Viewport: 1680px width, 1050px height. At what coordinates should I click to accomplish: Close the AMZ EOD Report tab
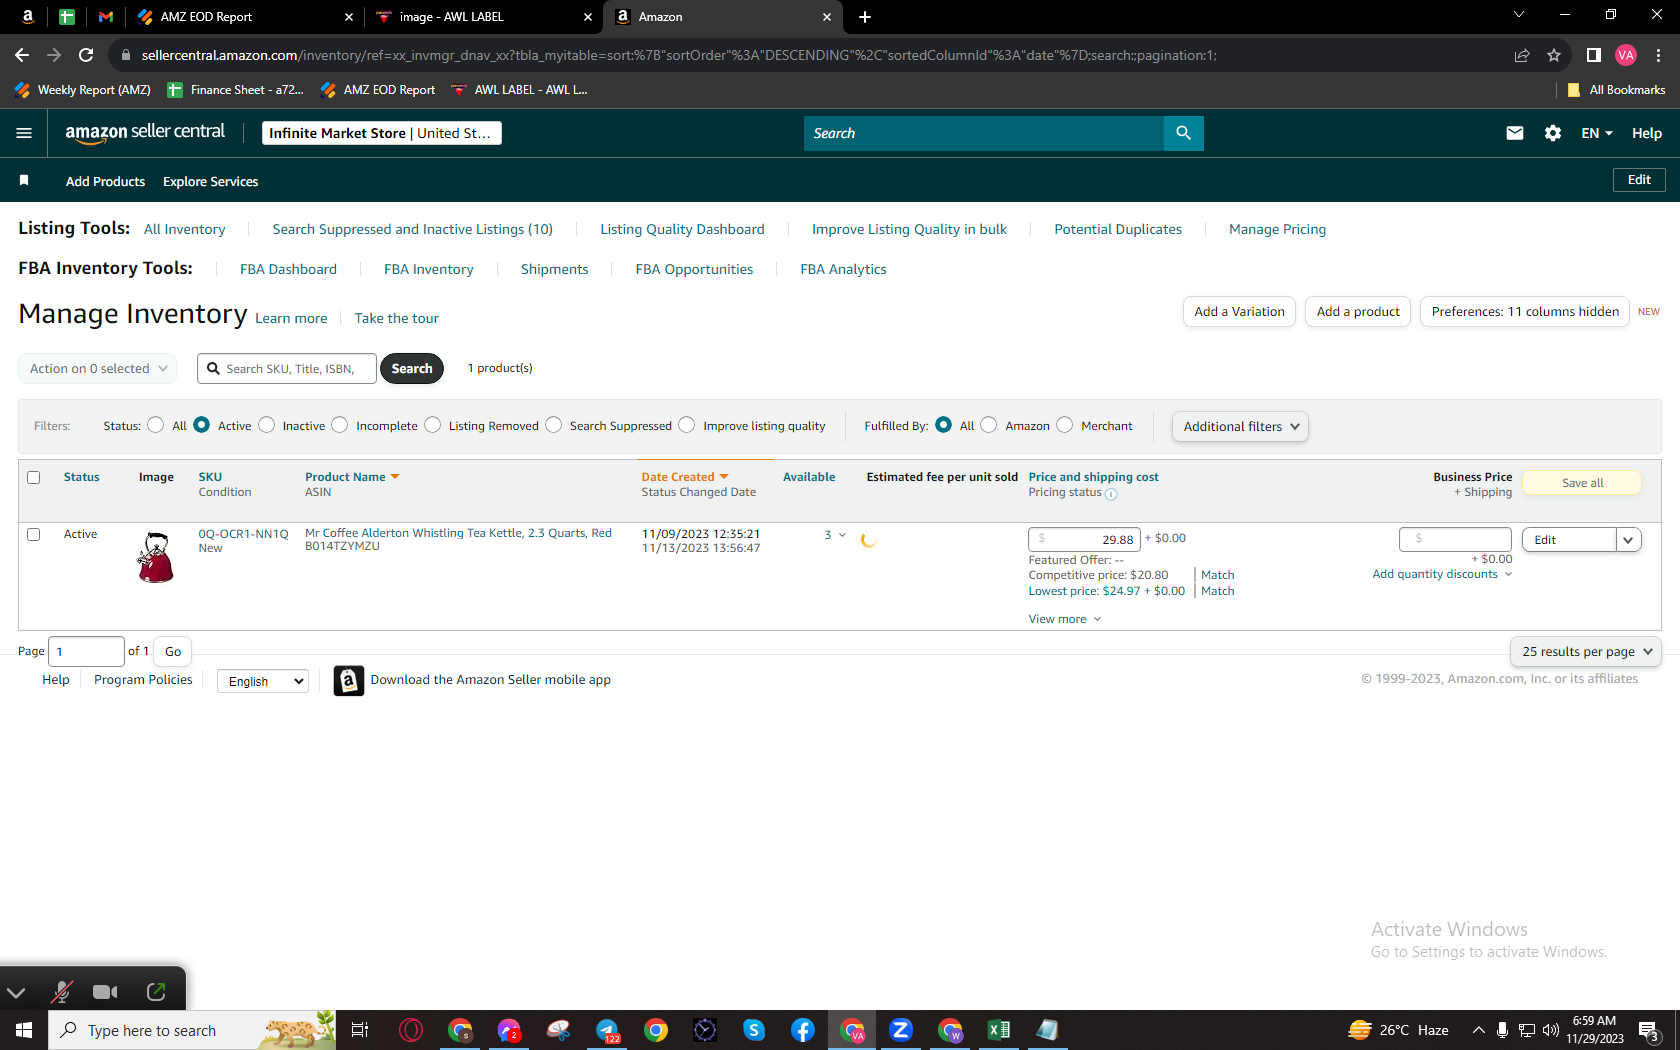click(x=349, y=17)
